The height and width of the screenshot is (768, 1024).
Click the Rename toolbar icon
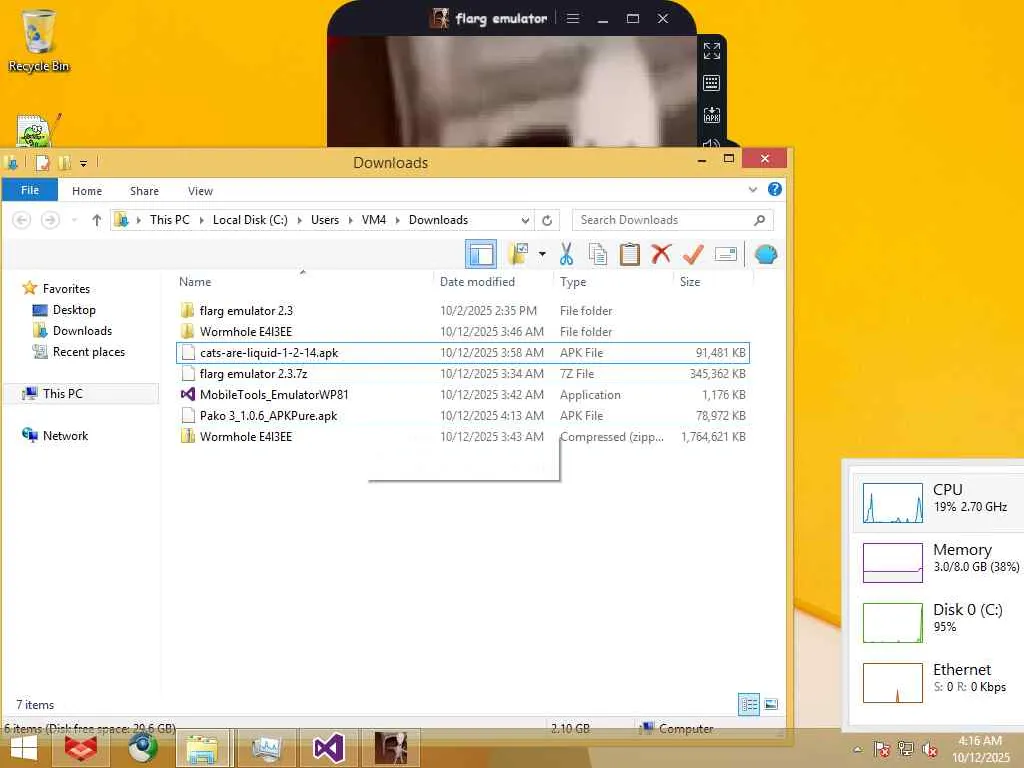tap(726, 254)
